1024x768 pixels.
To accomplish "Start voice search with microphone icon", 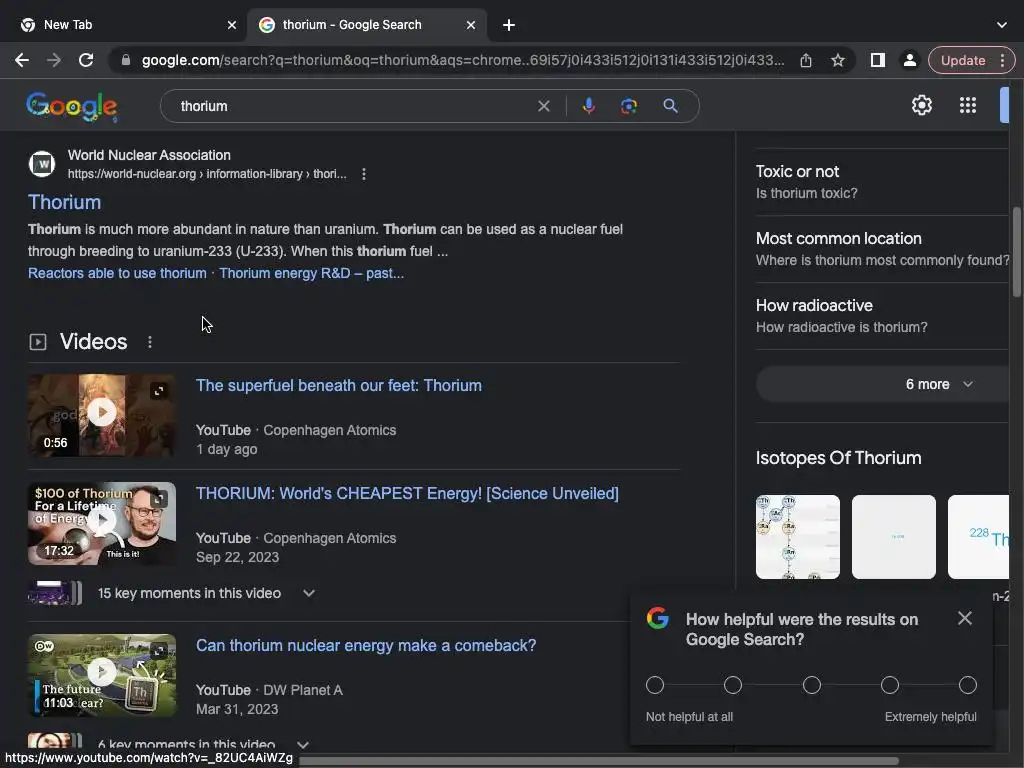I will pyautogui.click(x=588, y=106).
